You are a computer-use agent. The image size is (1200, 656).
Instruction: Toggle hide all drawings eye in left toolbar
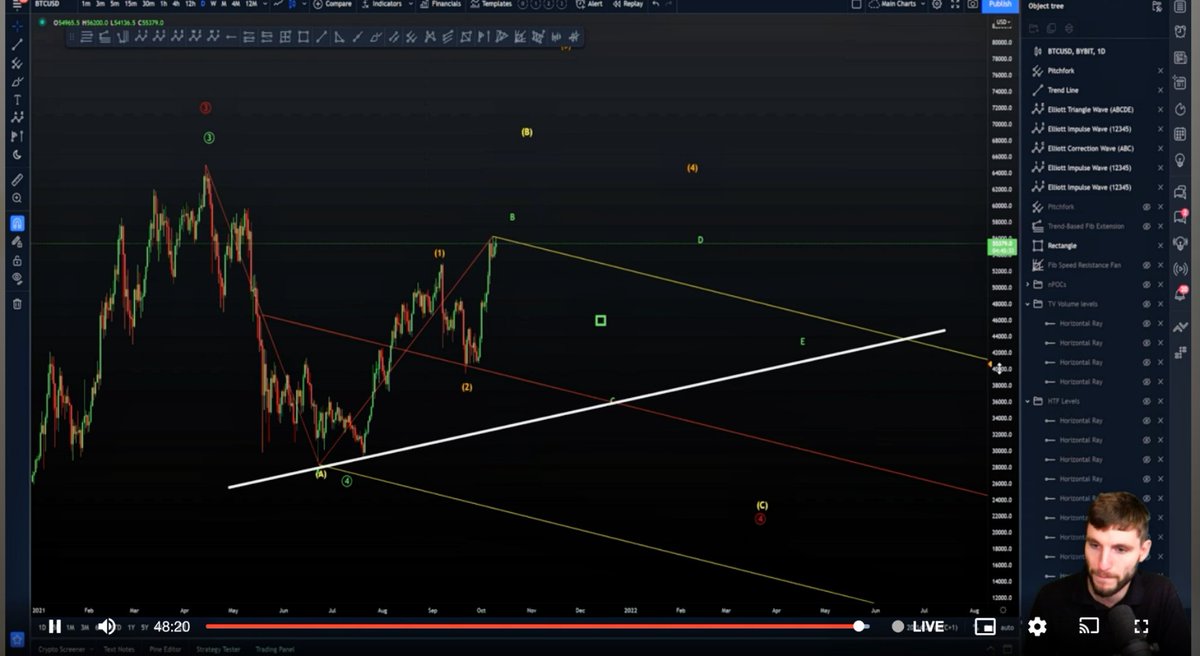click(x=17, y=278)
